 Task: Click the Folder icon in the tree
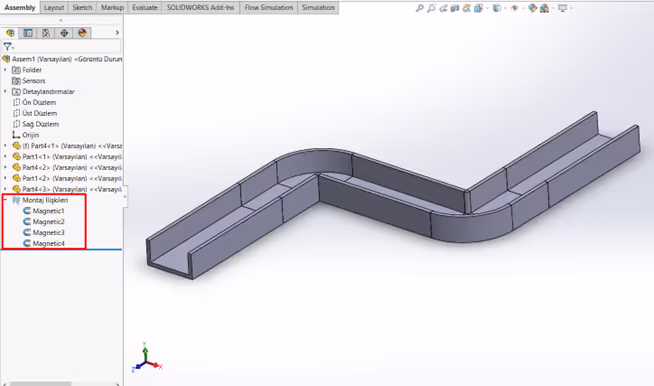pos(16,70)
